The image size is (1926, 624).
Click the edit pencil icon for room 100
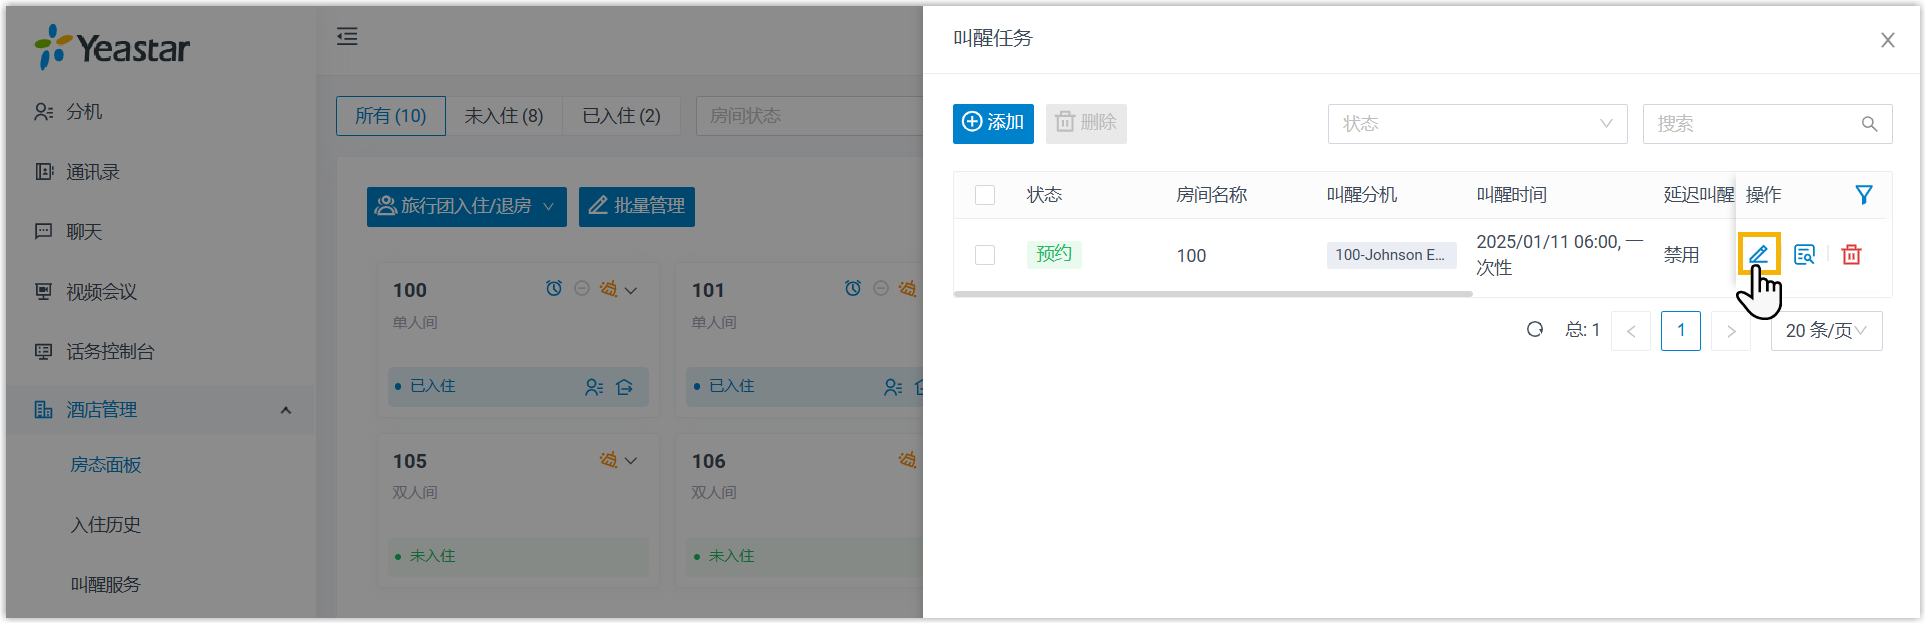pos(1758,254)
